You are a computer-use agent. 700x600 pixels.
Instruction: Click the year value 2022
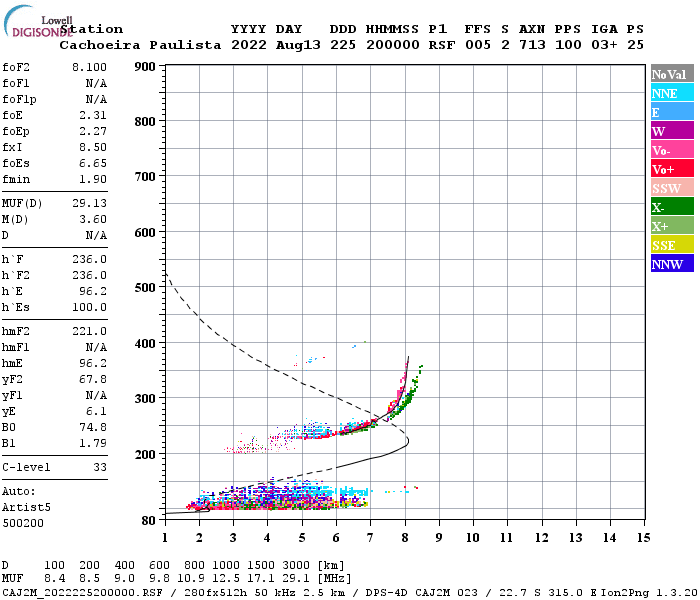click(x=249, y=45)
